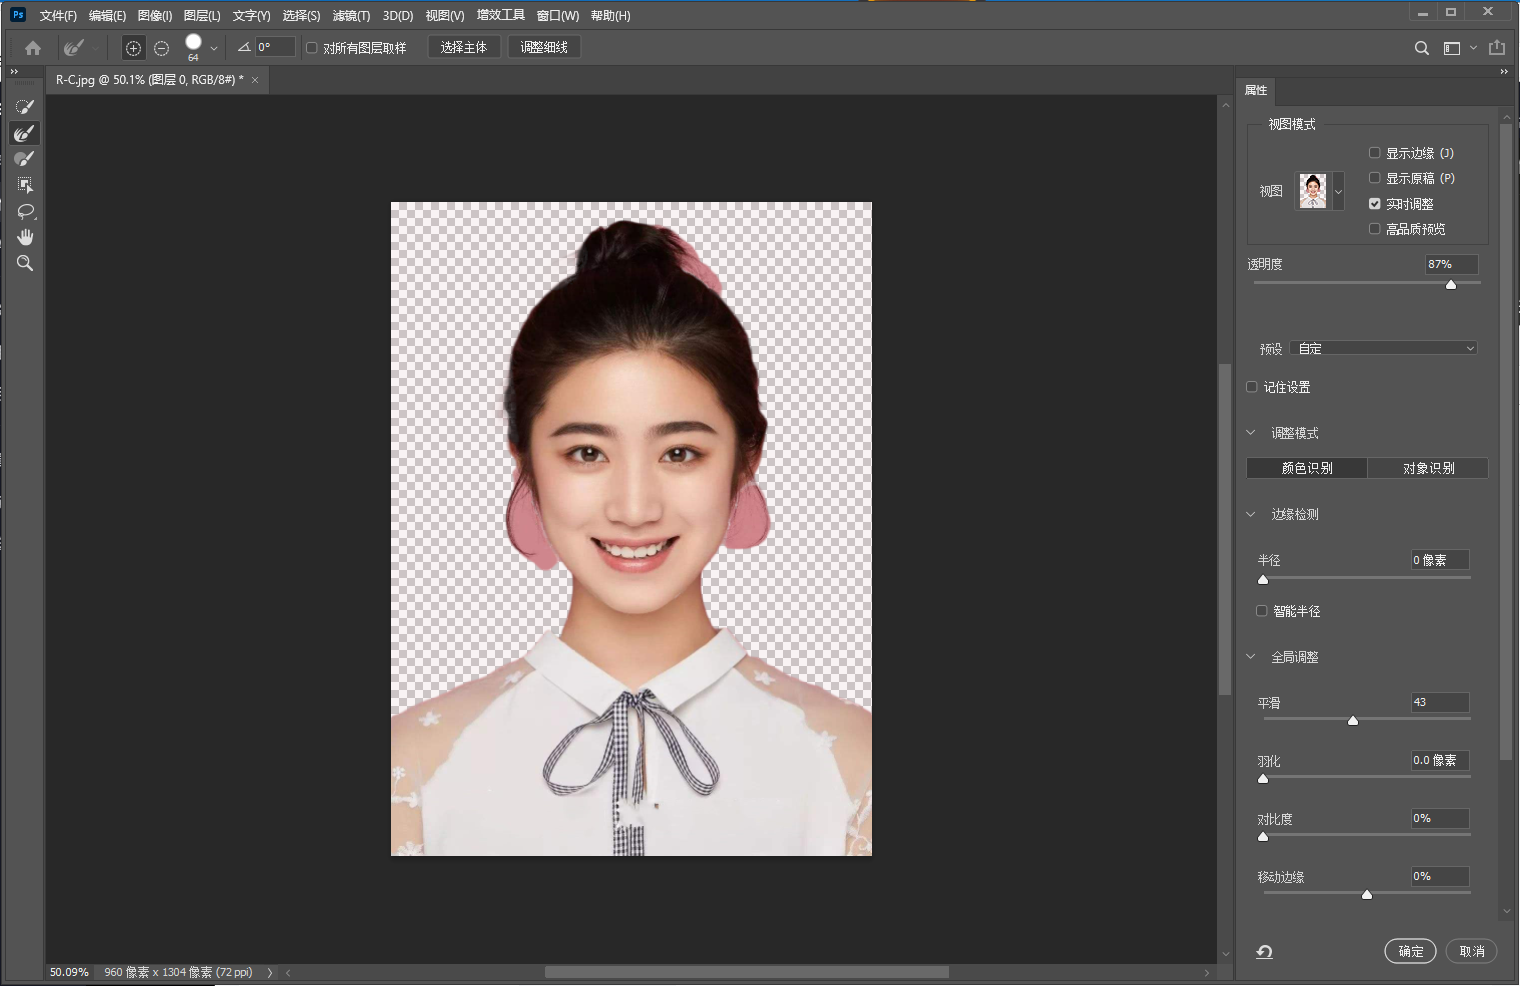Select the Lasso tool
Screen dimensions: 1520x986
(25, 211)
